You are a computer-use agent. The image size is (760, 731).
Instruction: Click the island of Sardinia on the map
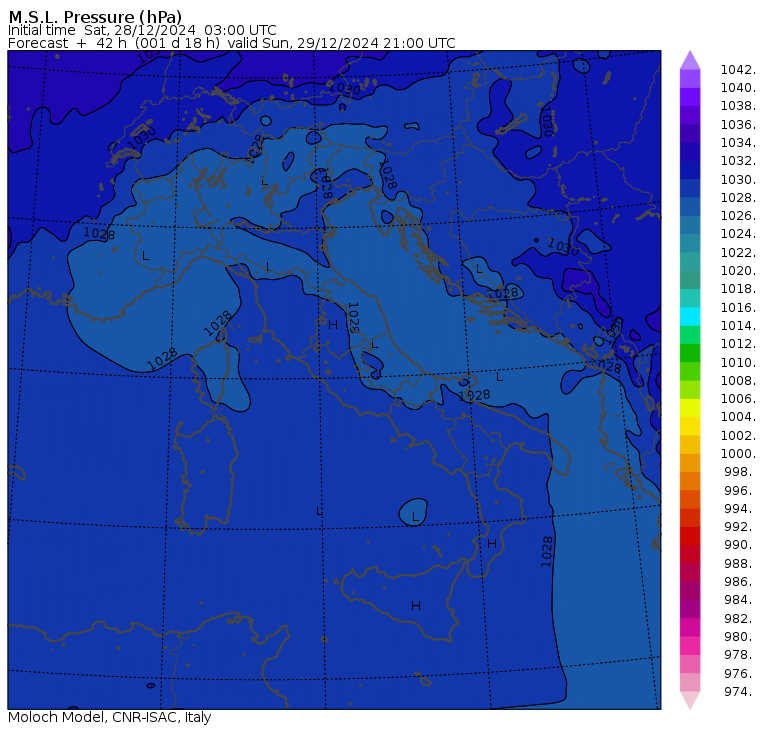[206, 473]
